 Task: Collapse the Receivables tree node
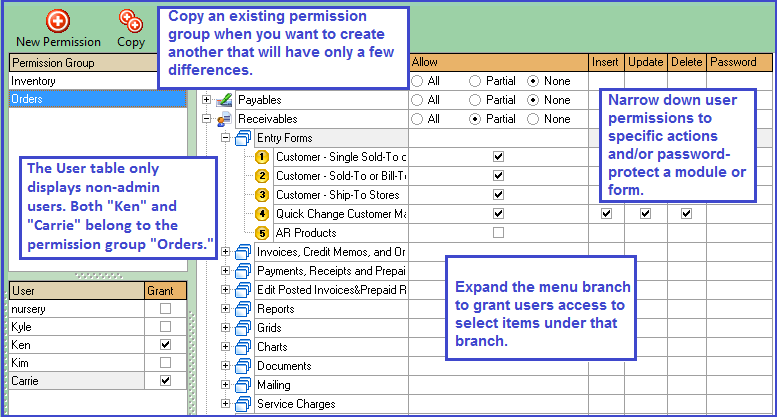[207, 119]
